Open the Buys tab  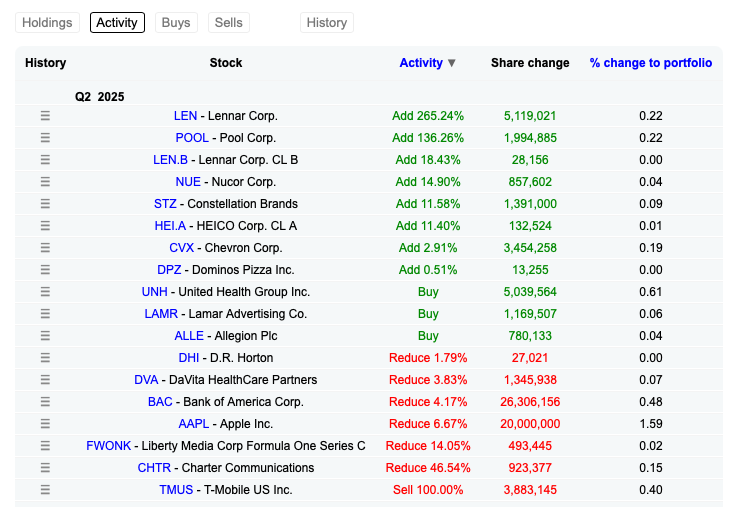pyautogui.click(x=176, y=23)
